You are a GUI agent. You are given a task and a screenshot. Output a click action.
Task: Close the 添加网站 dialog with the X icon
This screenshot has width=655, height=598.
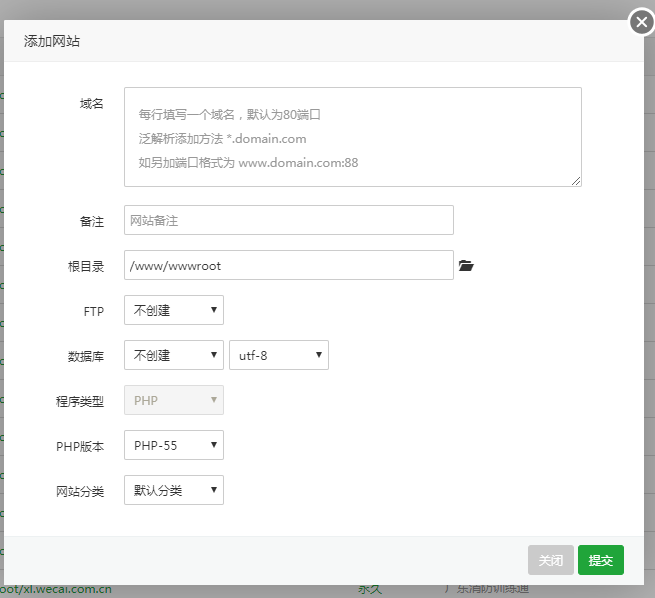click(x=642, y=22)
